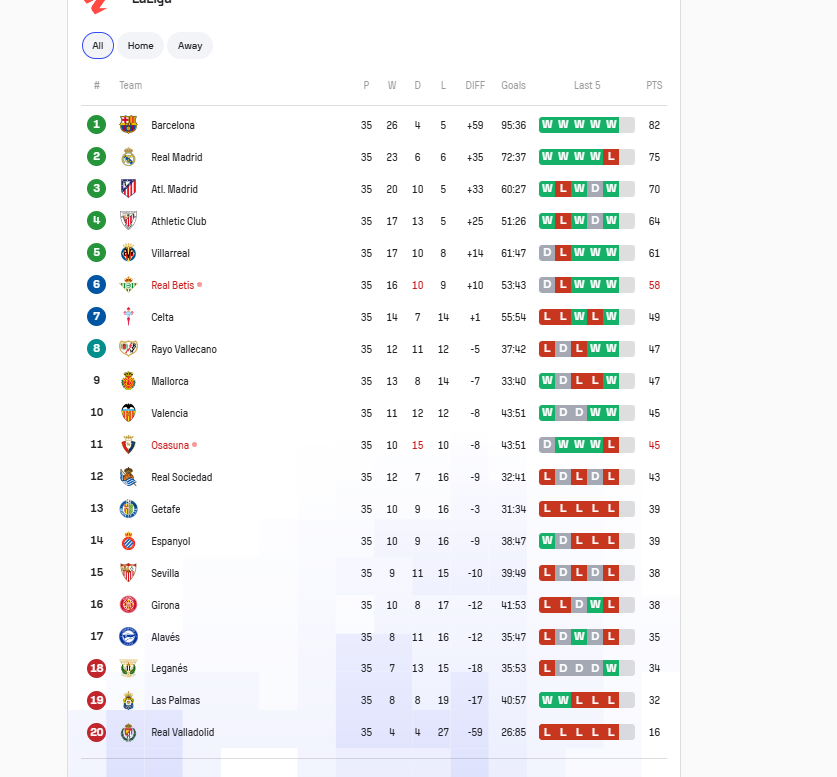Open the Valencia bat crest icon
837x777 pixels.
[128, 413]
